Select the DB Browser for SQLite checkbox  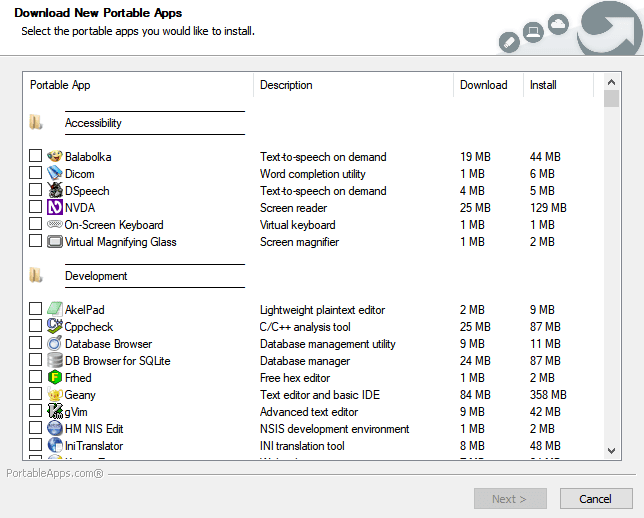(x=36, y=361)
